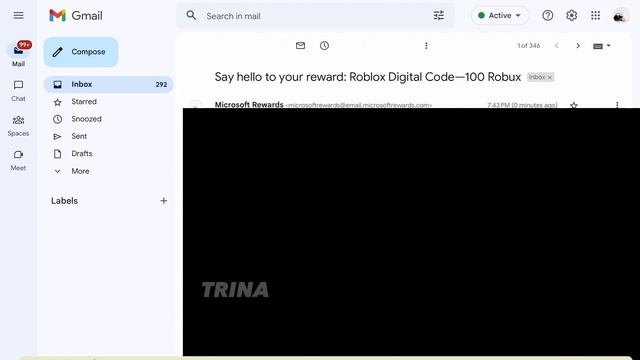Open the Meet section

pos(18,160)
